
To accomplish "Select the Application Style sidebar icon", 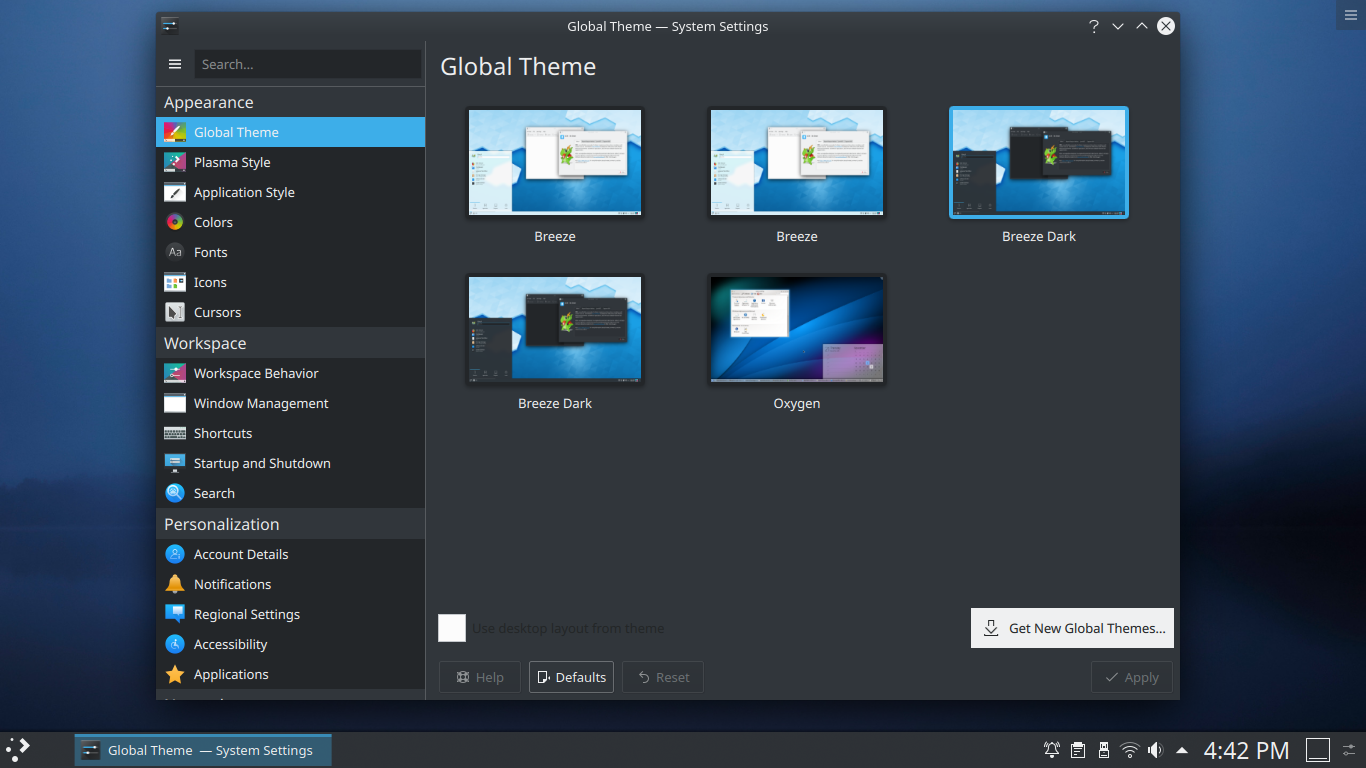I will (175, 192).
